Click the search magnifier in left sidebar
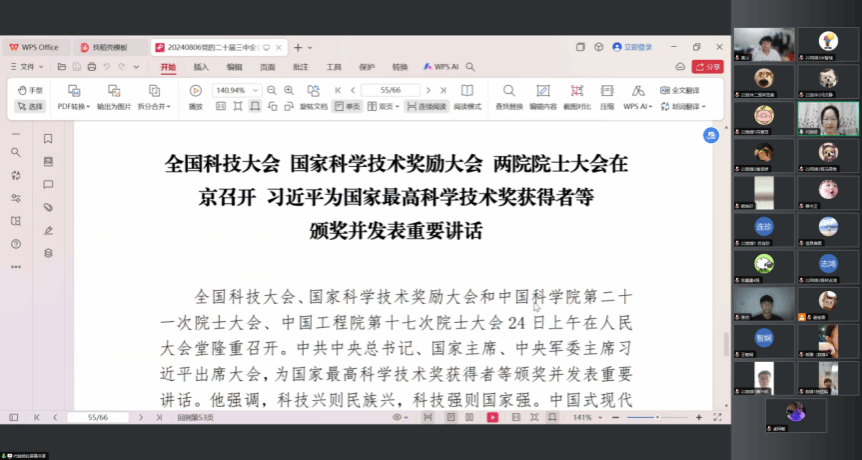 (15, 152)
